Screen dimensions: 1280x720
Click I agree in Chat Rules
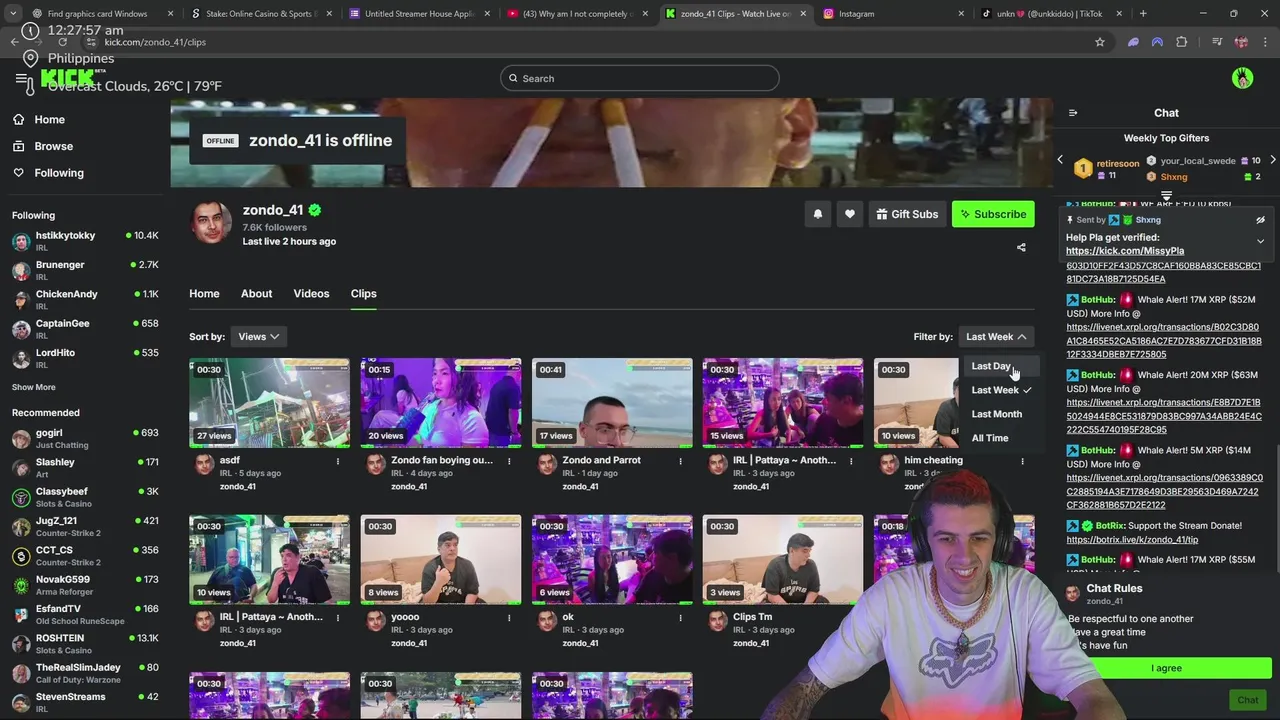[x=1166, y=668]
